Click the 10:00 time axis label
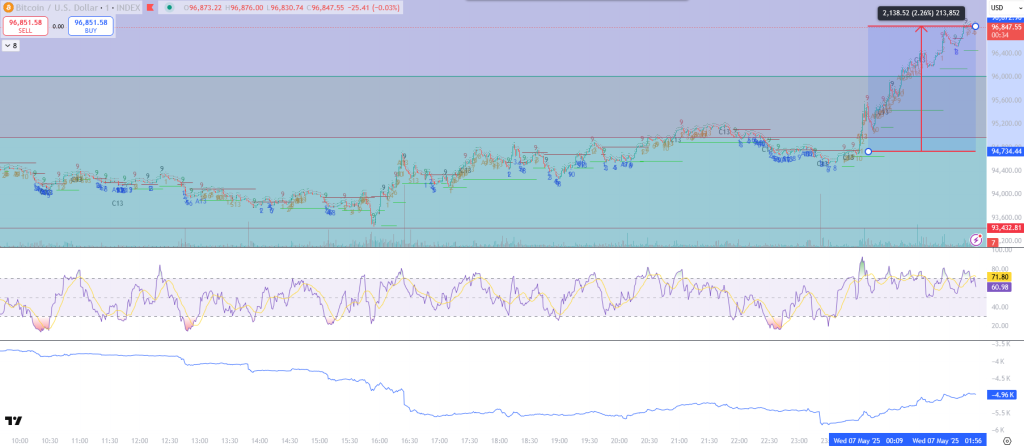Screen dimensions: 1024x446 [20, 440]
